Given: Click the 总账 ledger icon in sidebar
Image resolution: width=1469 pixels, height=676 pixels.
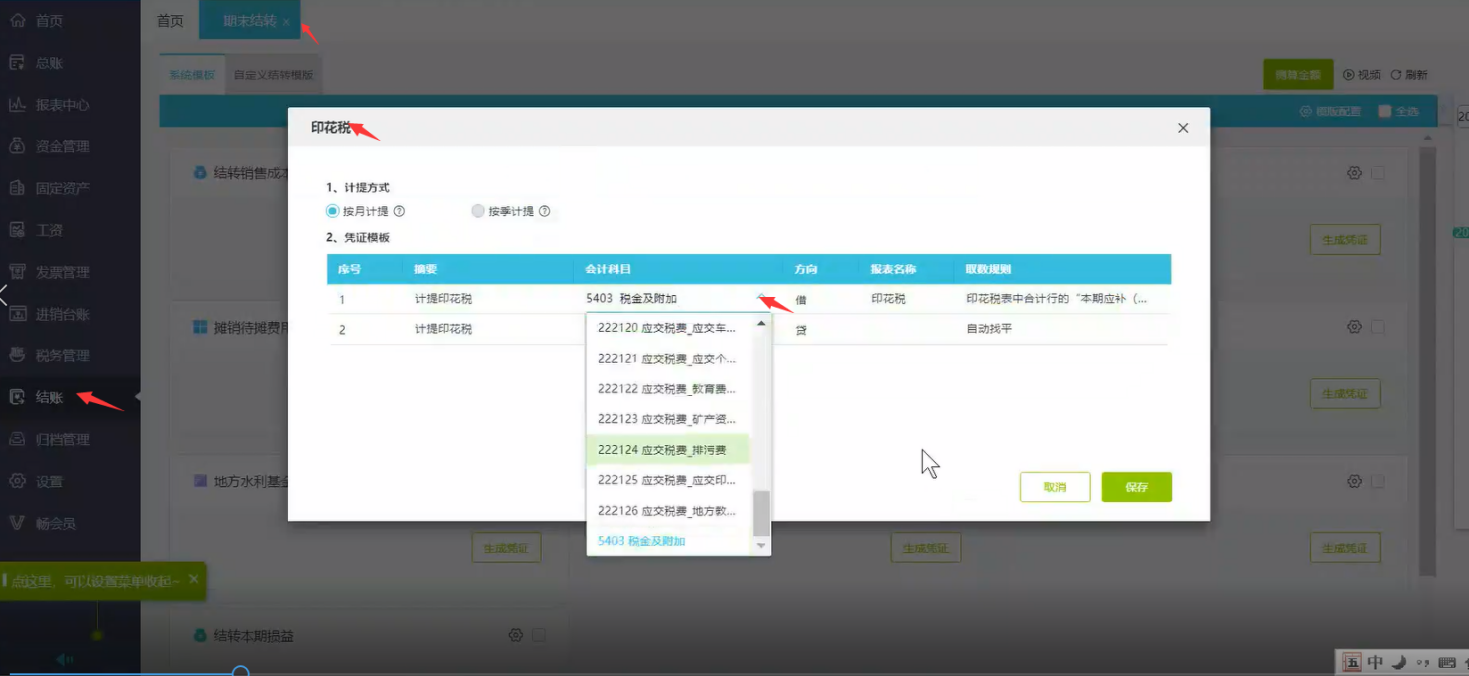Looking at the screenshot, I should tap(17, 63).
